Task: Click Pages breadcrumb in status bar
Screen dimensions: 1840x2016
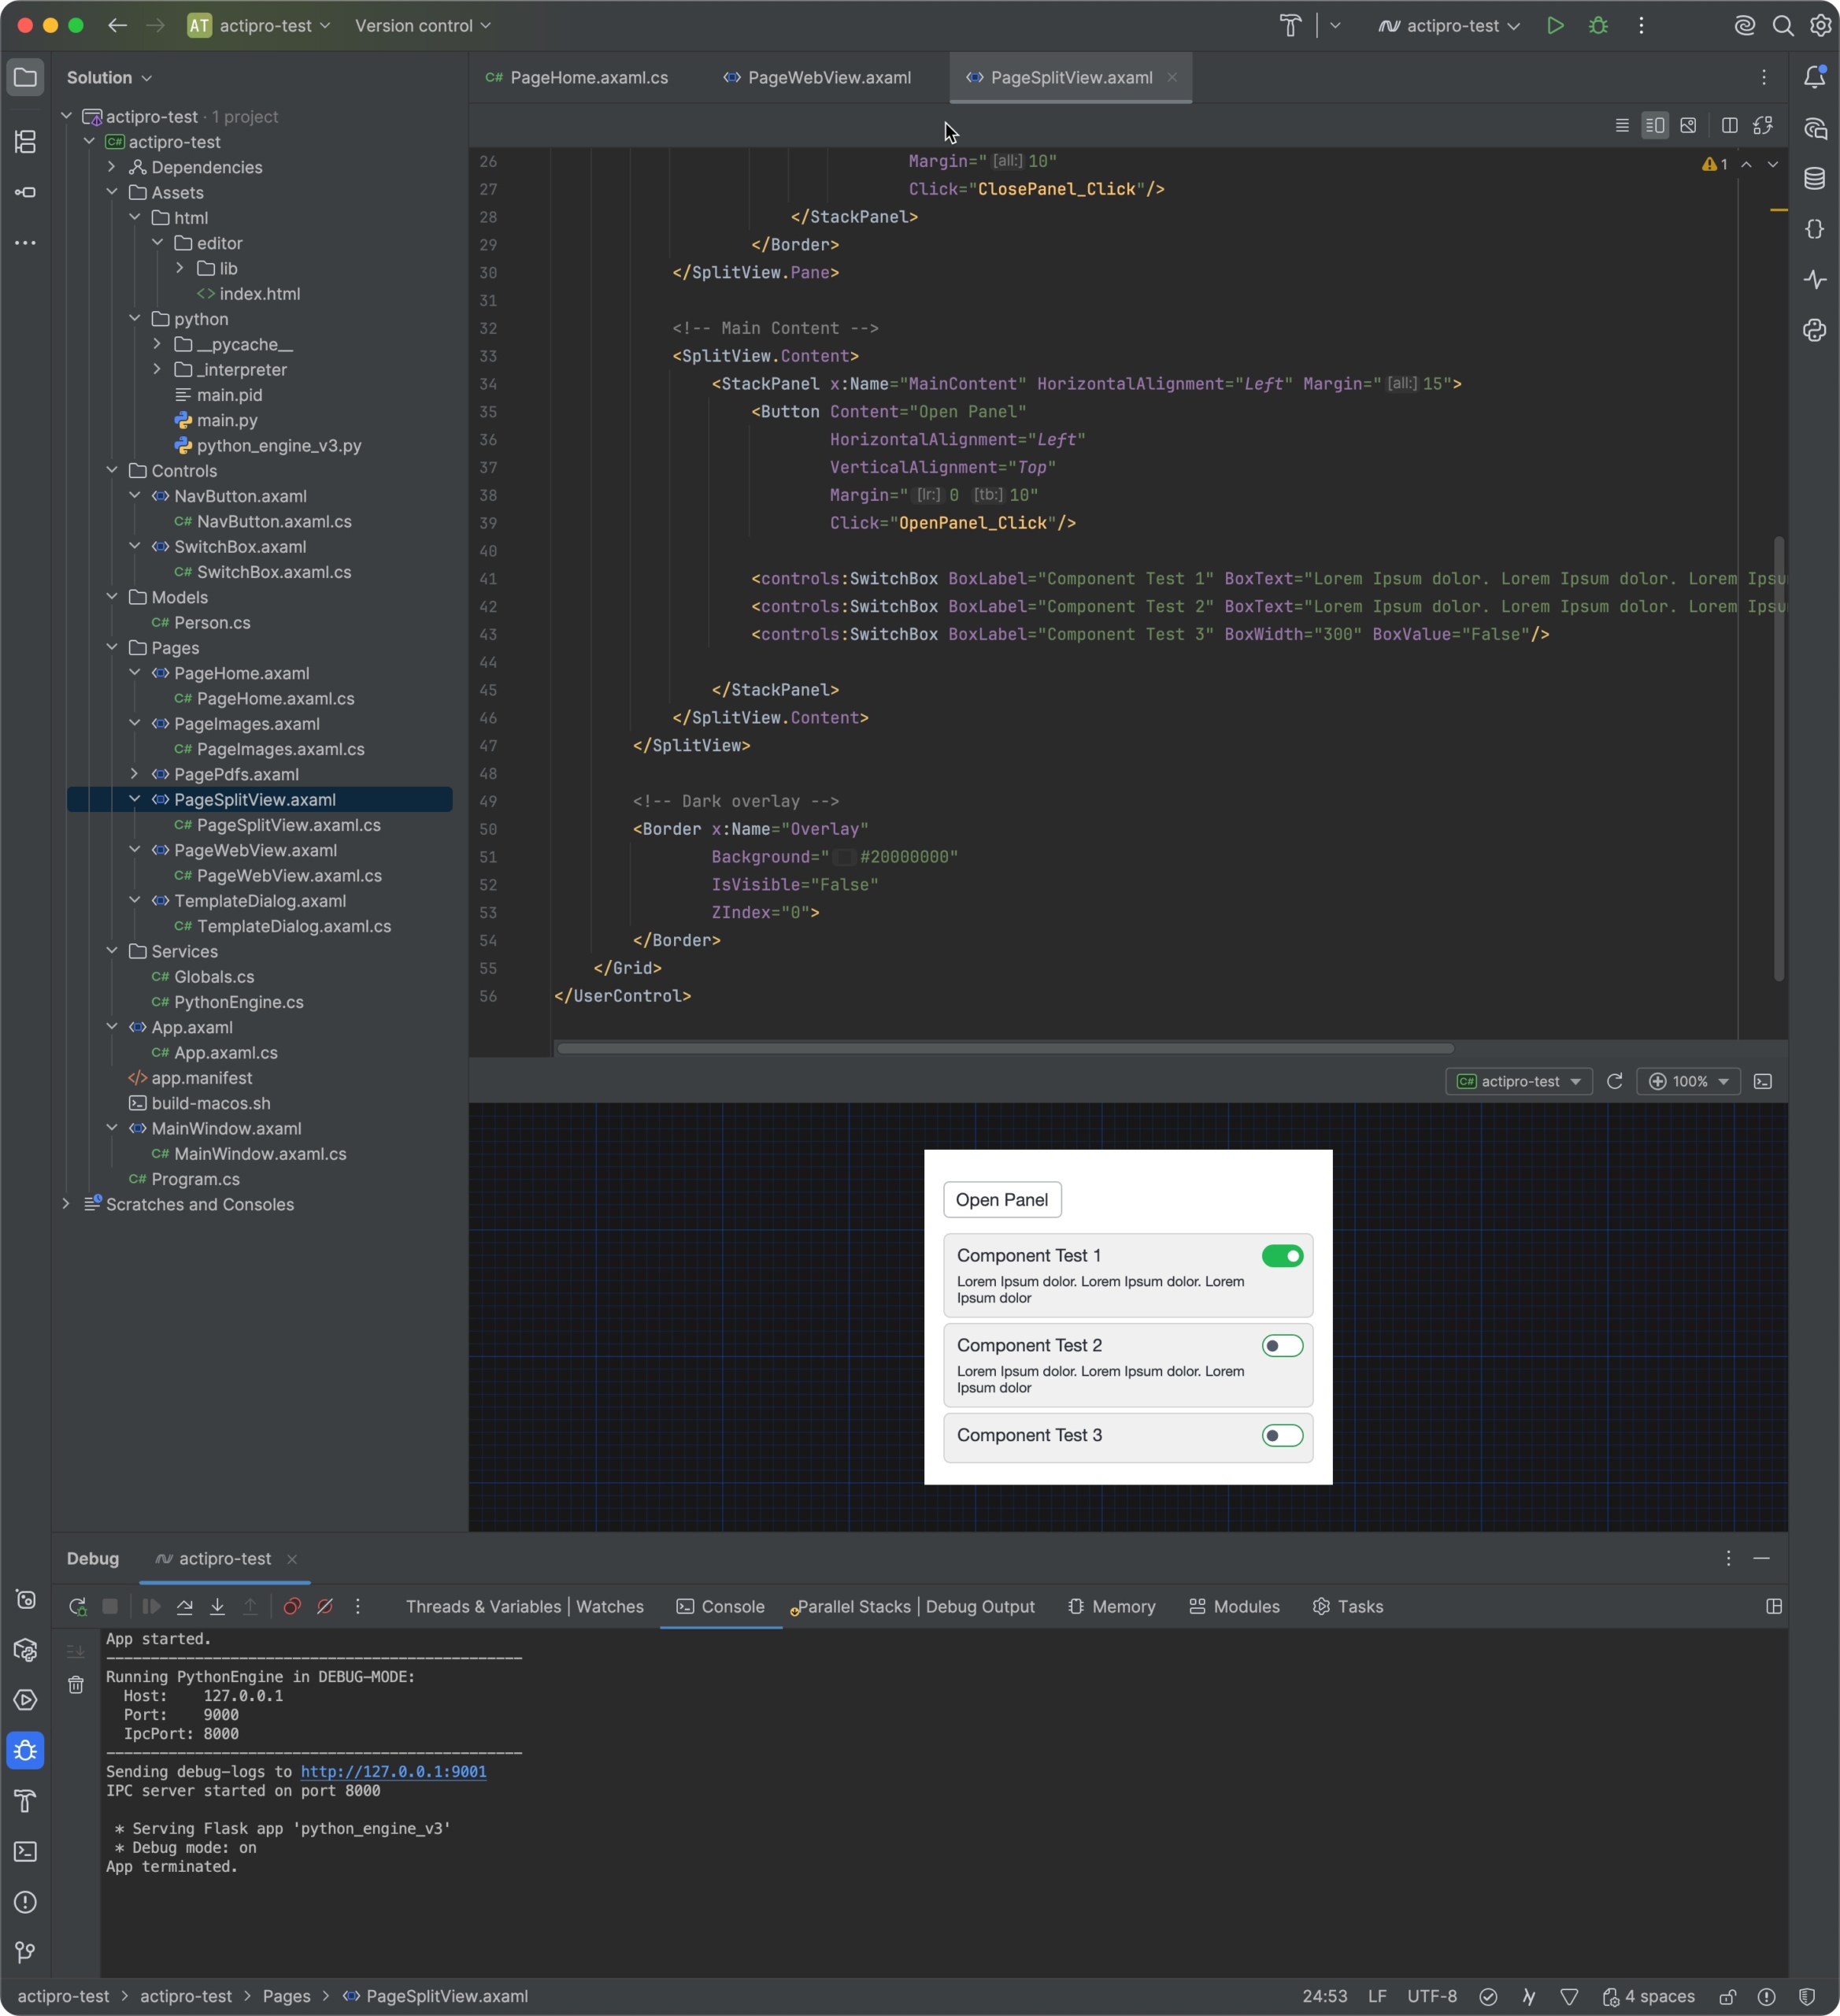Action: [286, 1996]
